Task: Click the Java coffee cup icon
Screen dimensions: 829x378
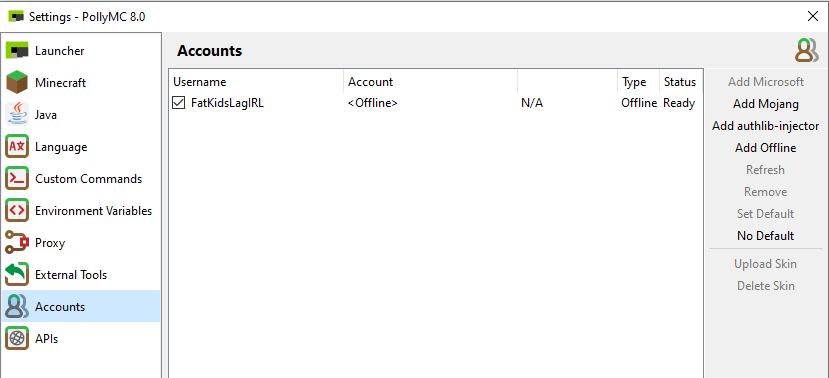Action: (x=16, y=115)
